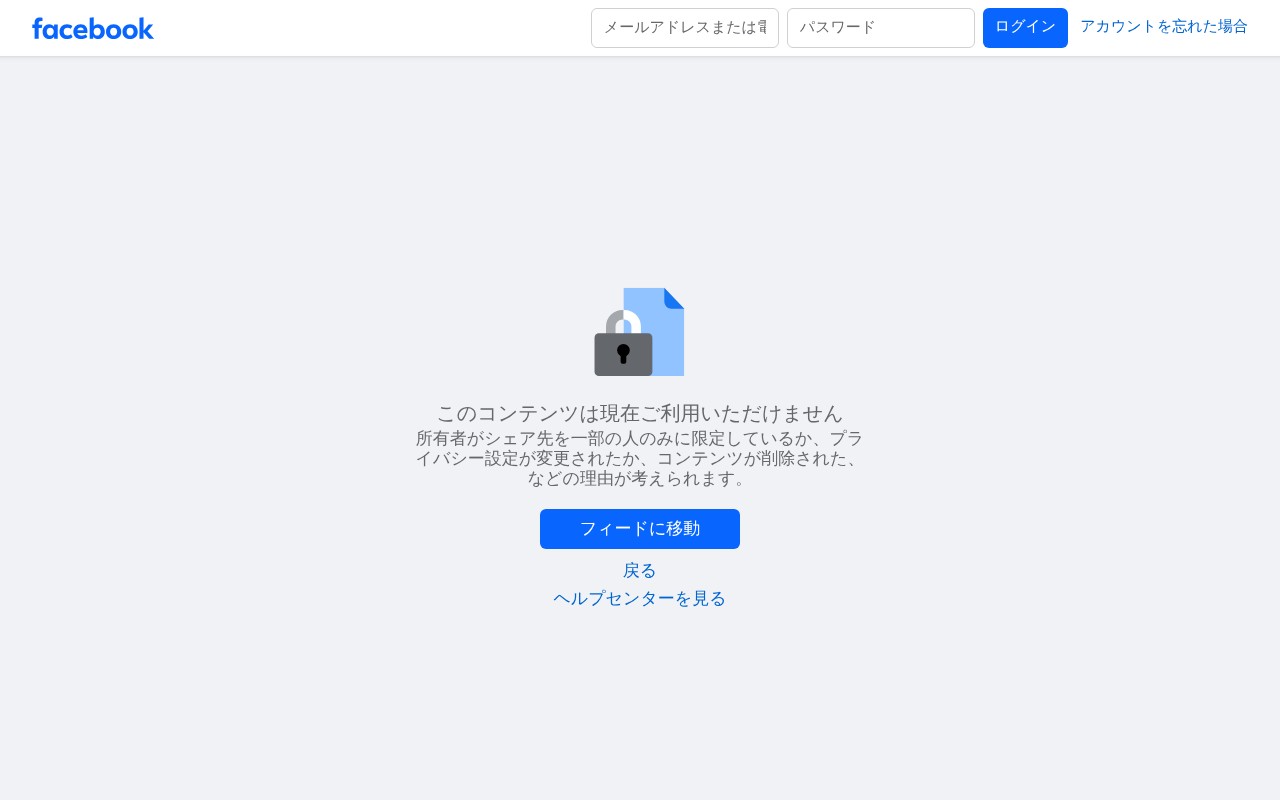The height and width of the screenshot is (800, 1280).
Task: Click the keyhole on the padlock
Action: point(623,353)
